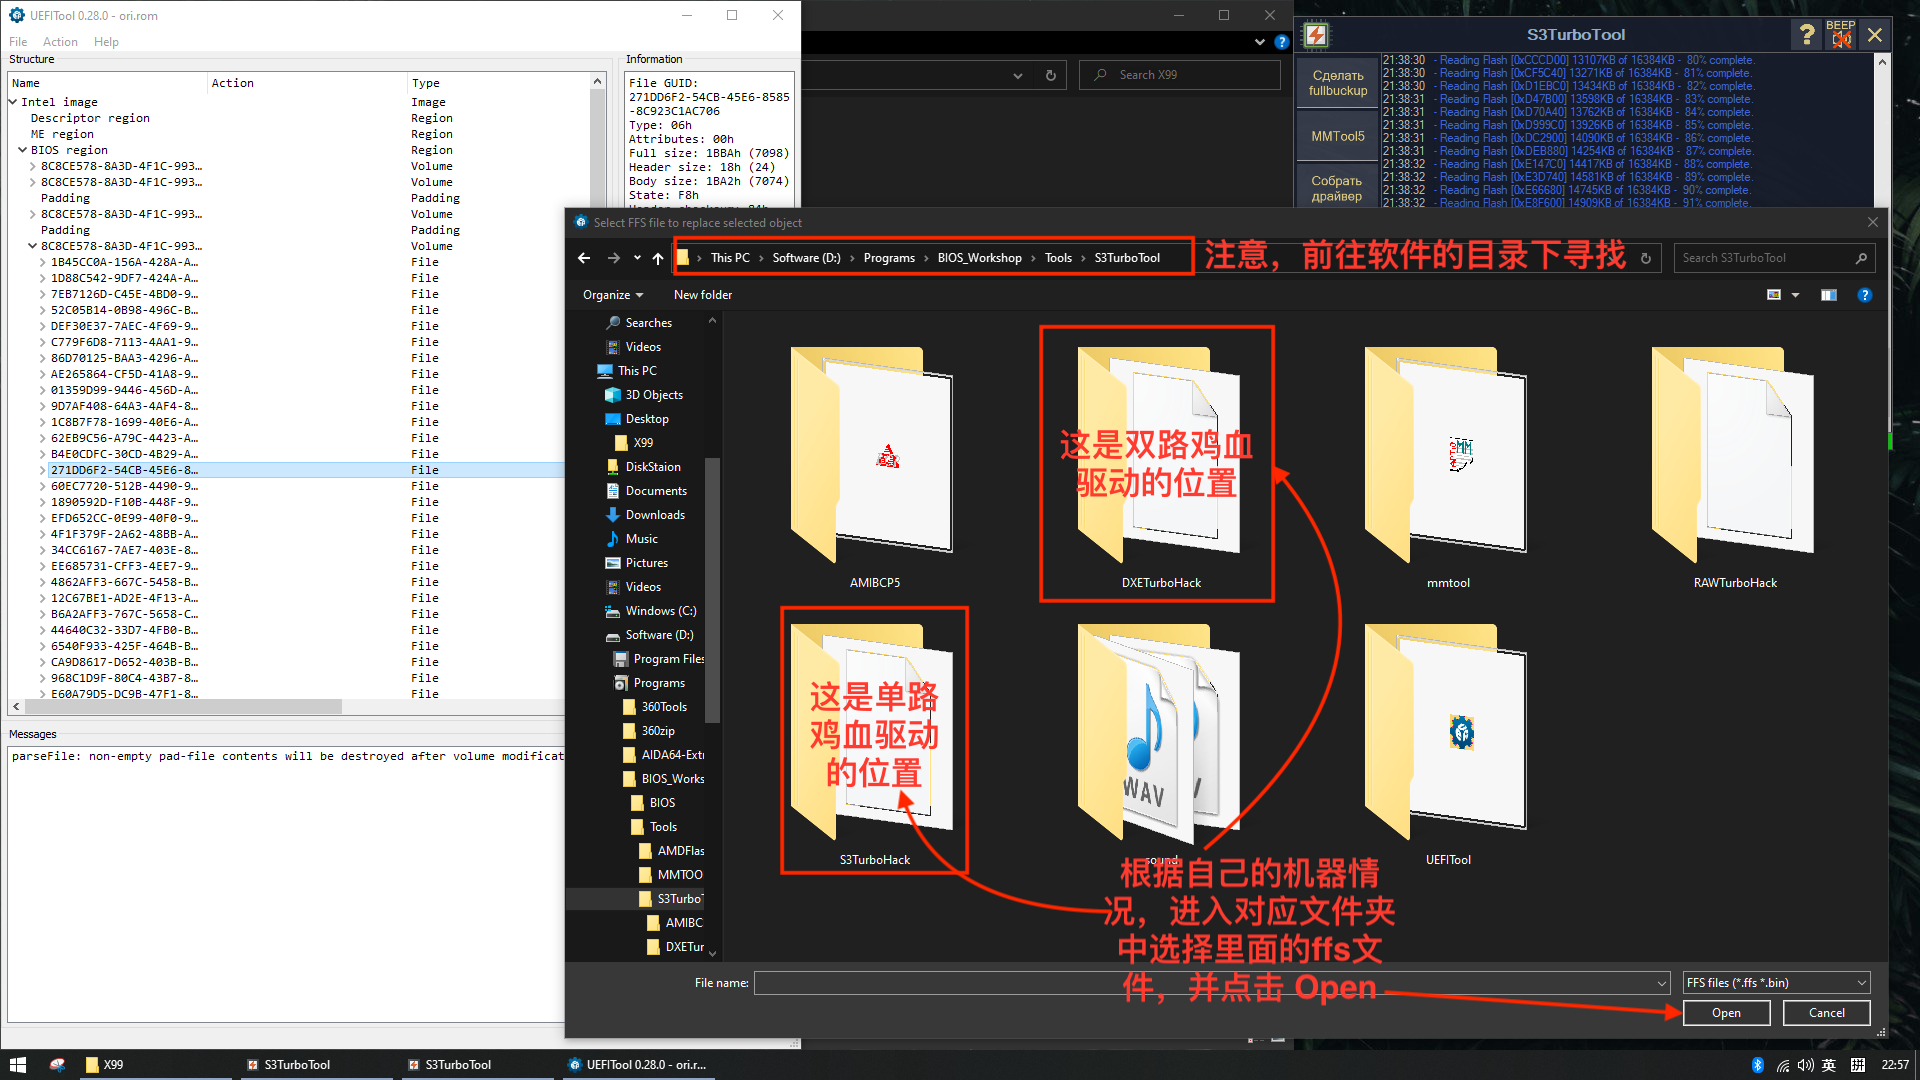
Task: Click Сделать fullbuckup button
Action: 1338,83
